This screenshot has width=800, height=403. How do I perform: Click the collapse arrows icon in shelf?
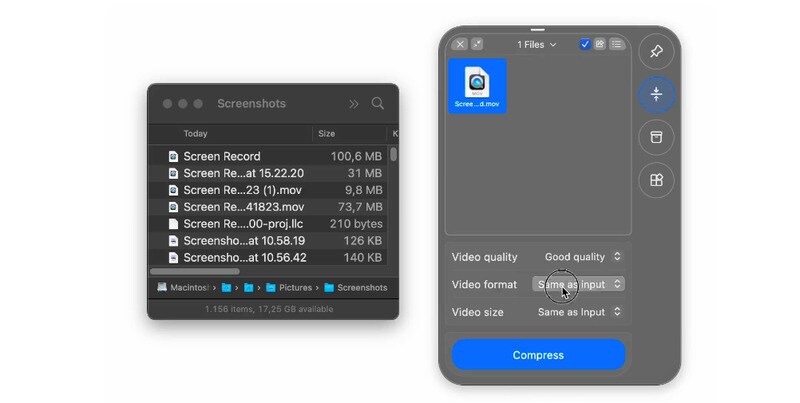tap(476, 44)
